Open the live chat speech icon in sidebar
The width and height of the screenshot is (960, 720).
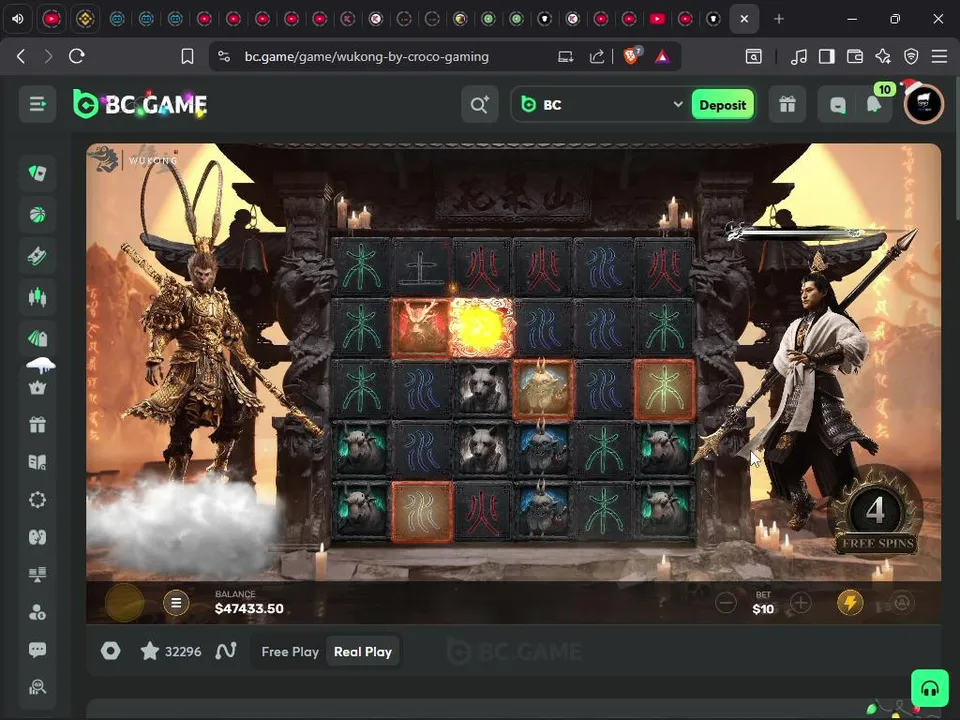coord(37,650)
